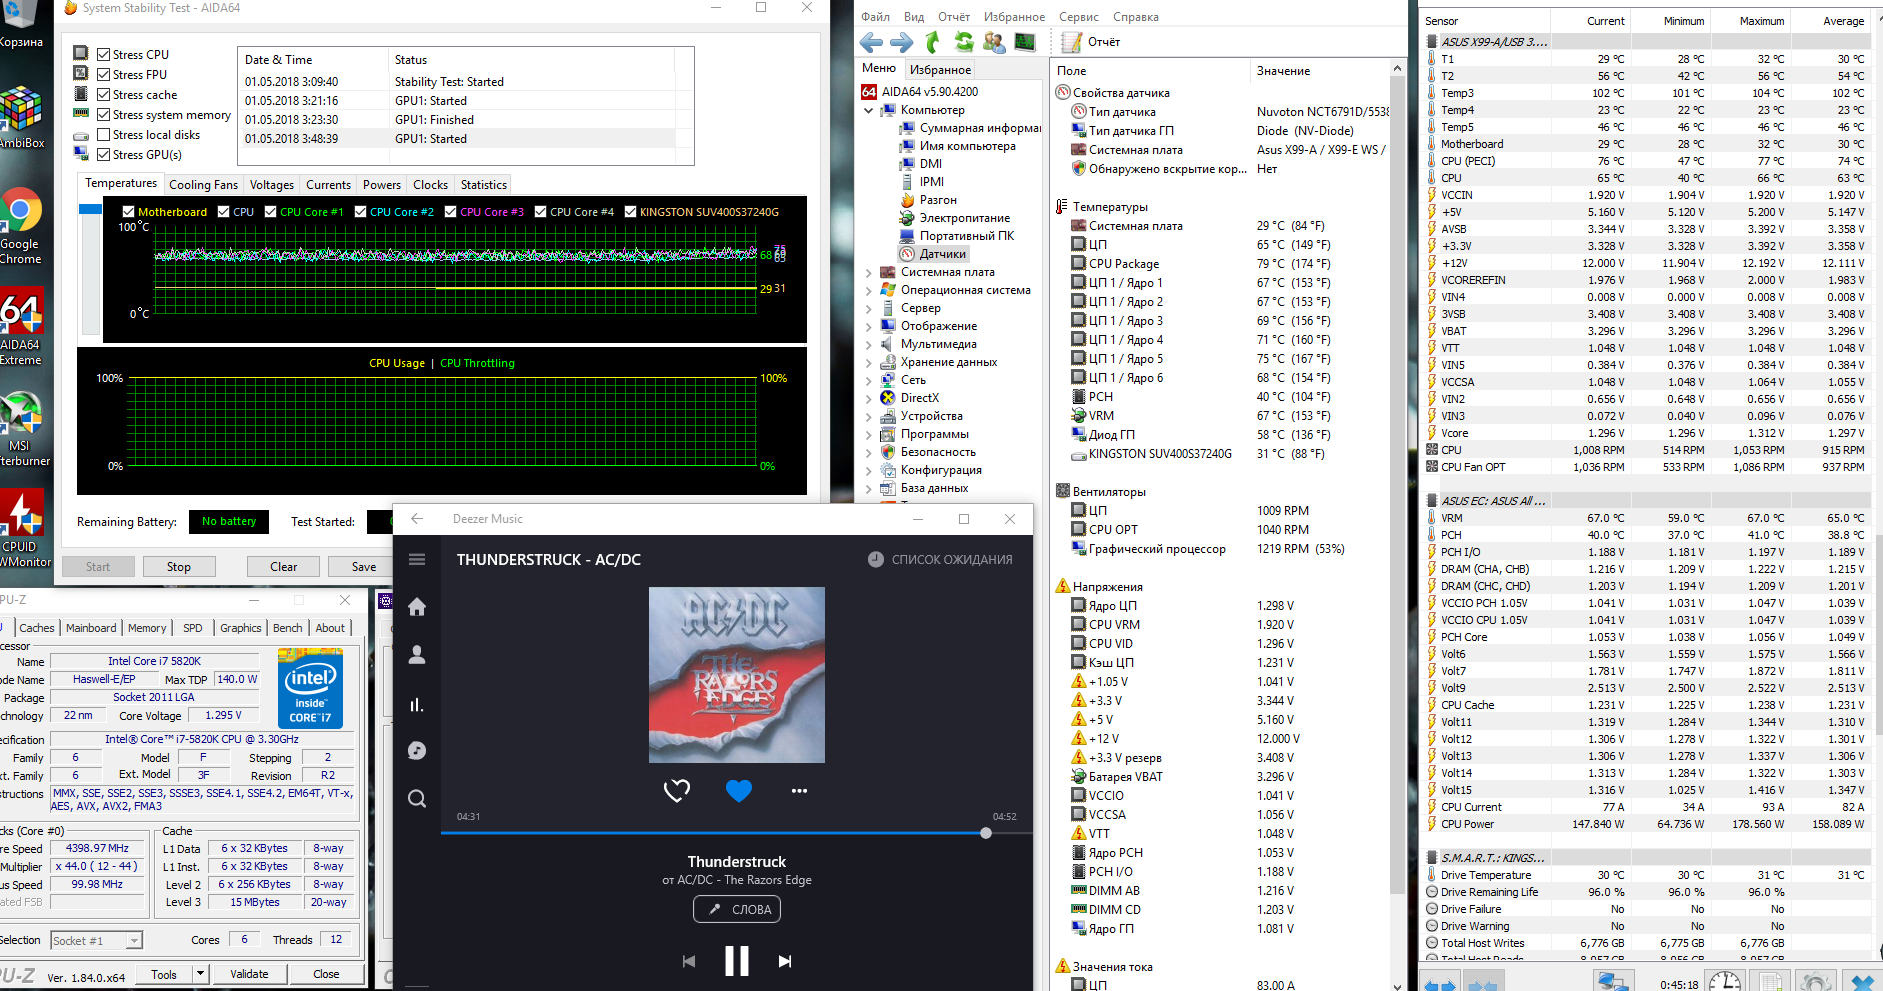
Task: Switch to the Voltages tab
Action: (x=272, y=185)
